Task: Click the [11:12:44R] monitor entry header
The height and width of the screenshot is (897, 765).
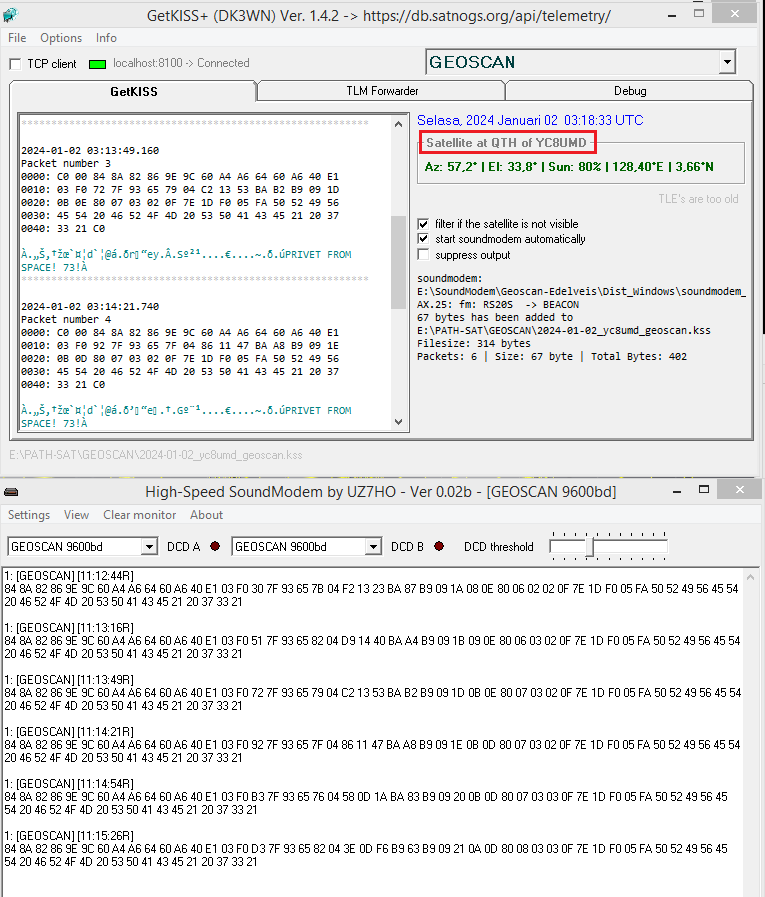Action: [69, 575]
